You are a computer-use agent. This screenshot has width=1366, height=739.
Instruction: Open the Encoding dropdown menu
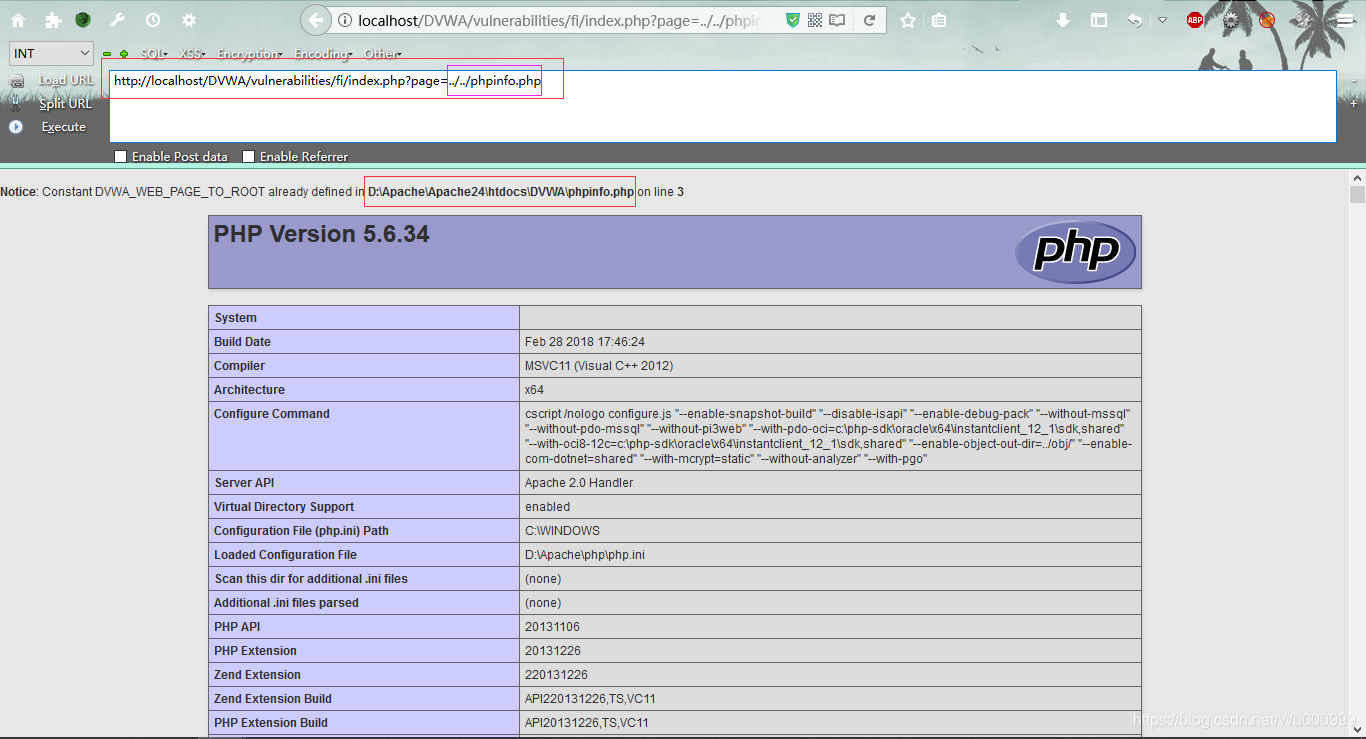[x=324, y=54]
